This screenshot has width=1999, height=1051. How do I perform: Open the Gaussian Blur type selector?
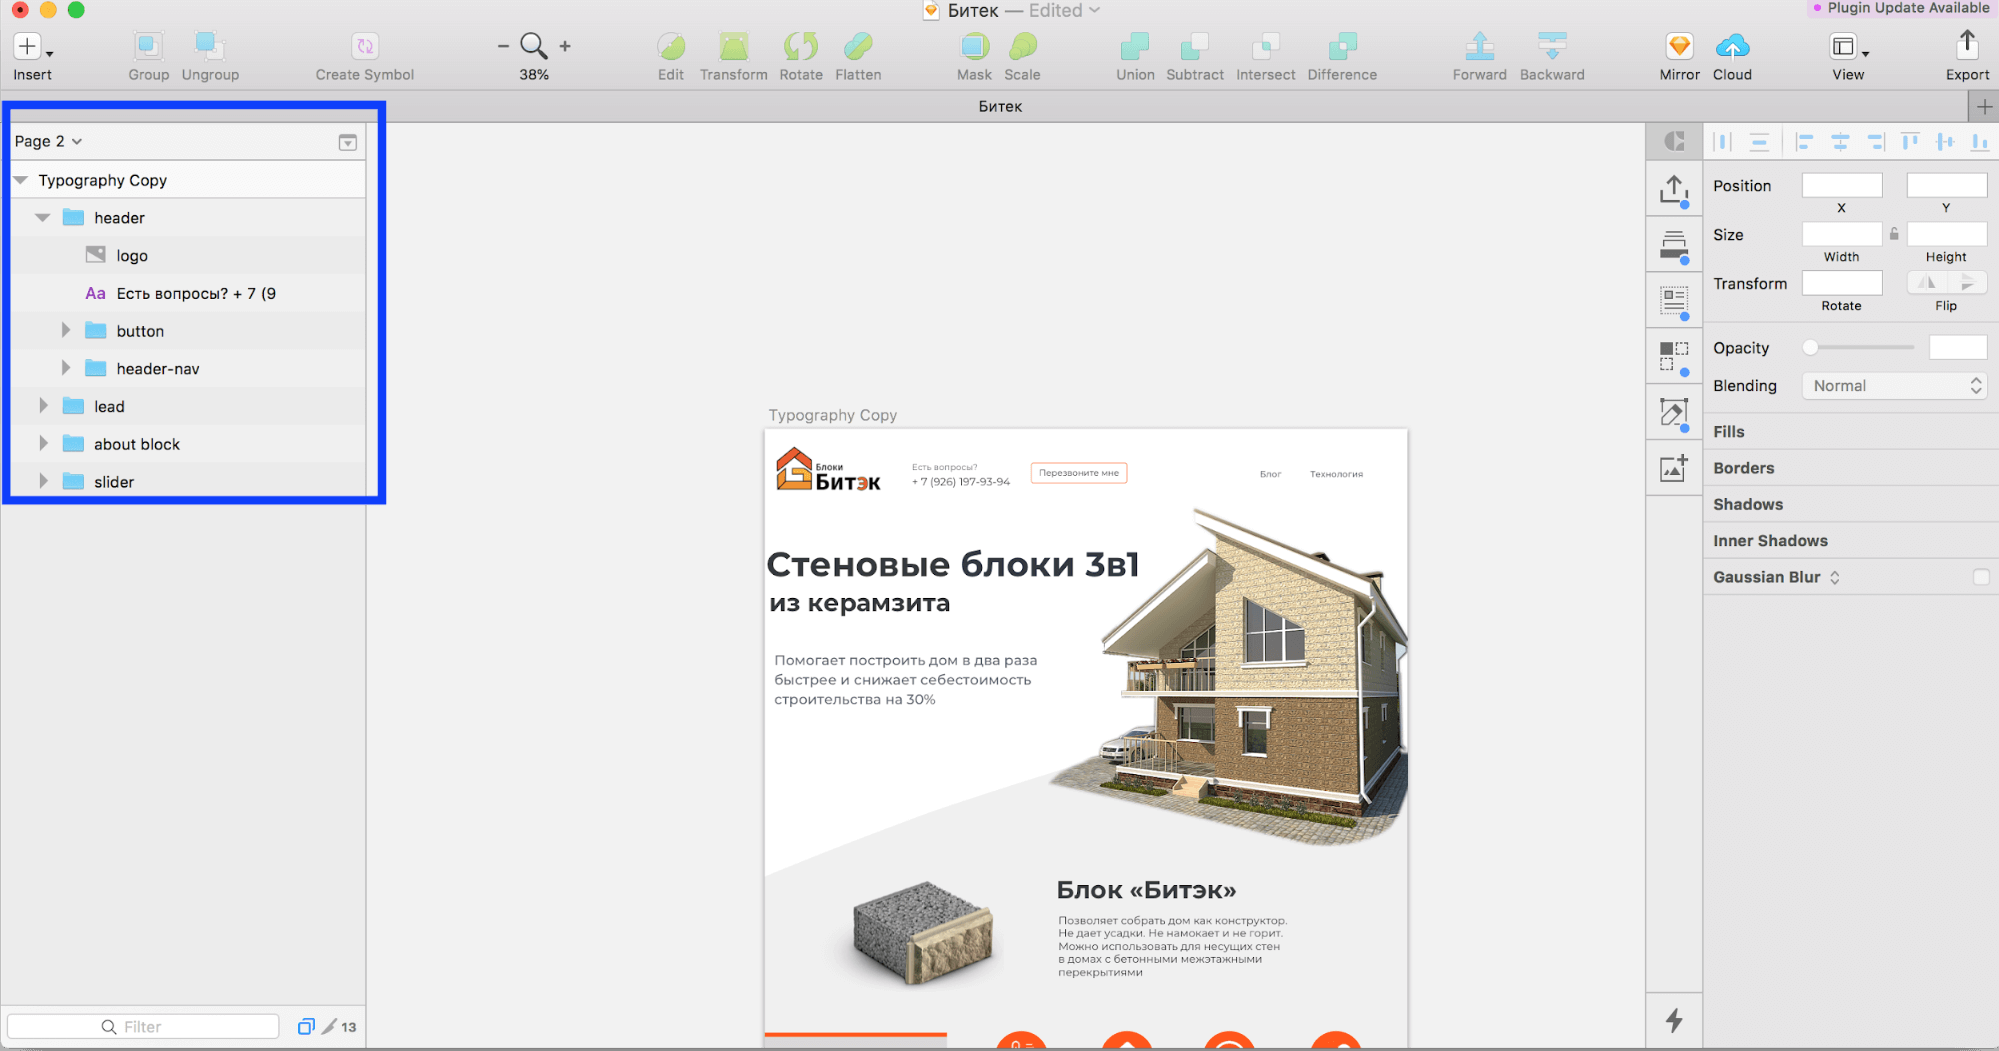(1834, 577)
